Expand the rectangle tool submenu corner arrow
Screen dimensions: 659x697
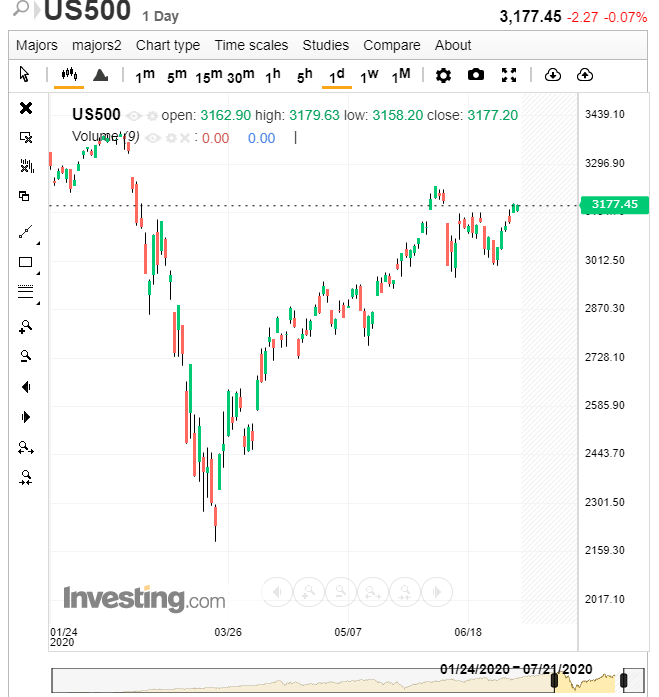(x=38, y=273)
